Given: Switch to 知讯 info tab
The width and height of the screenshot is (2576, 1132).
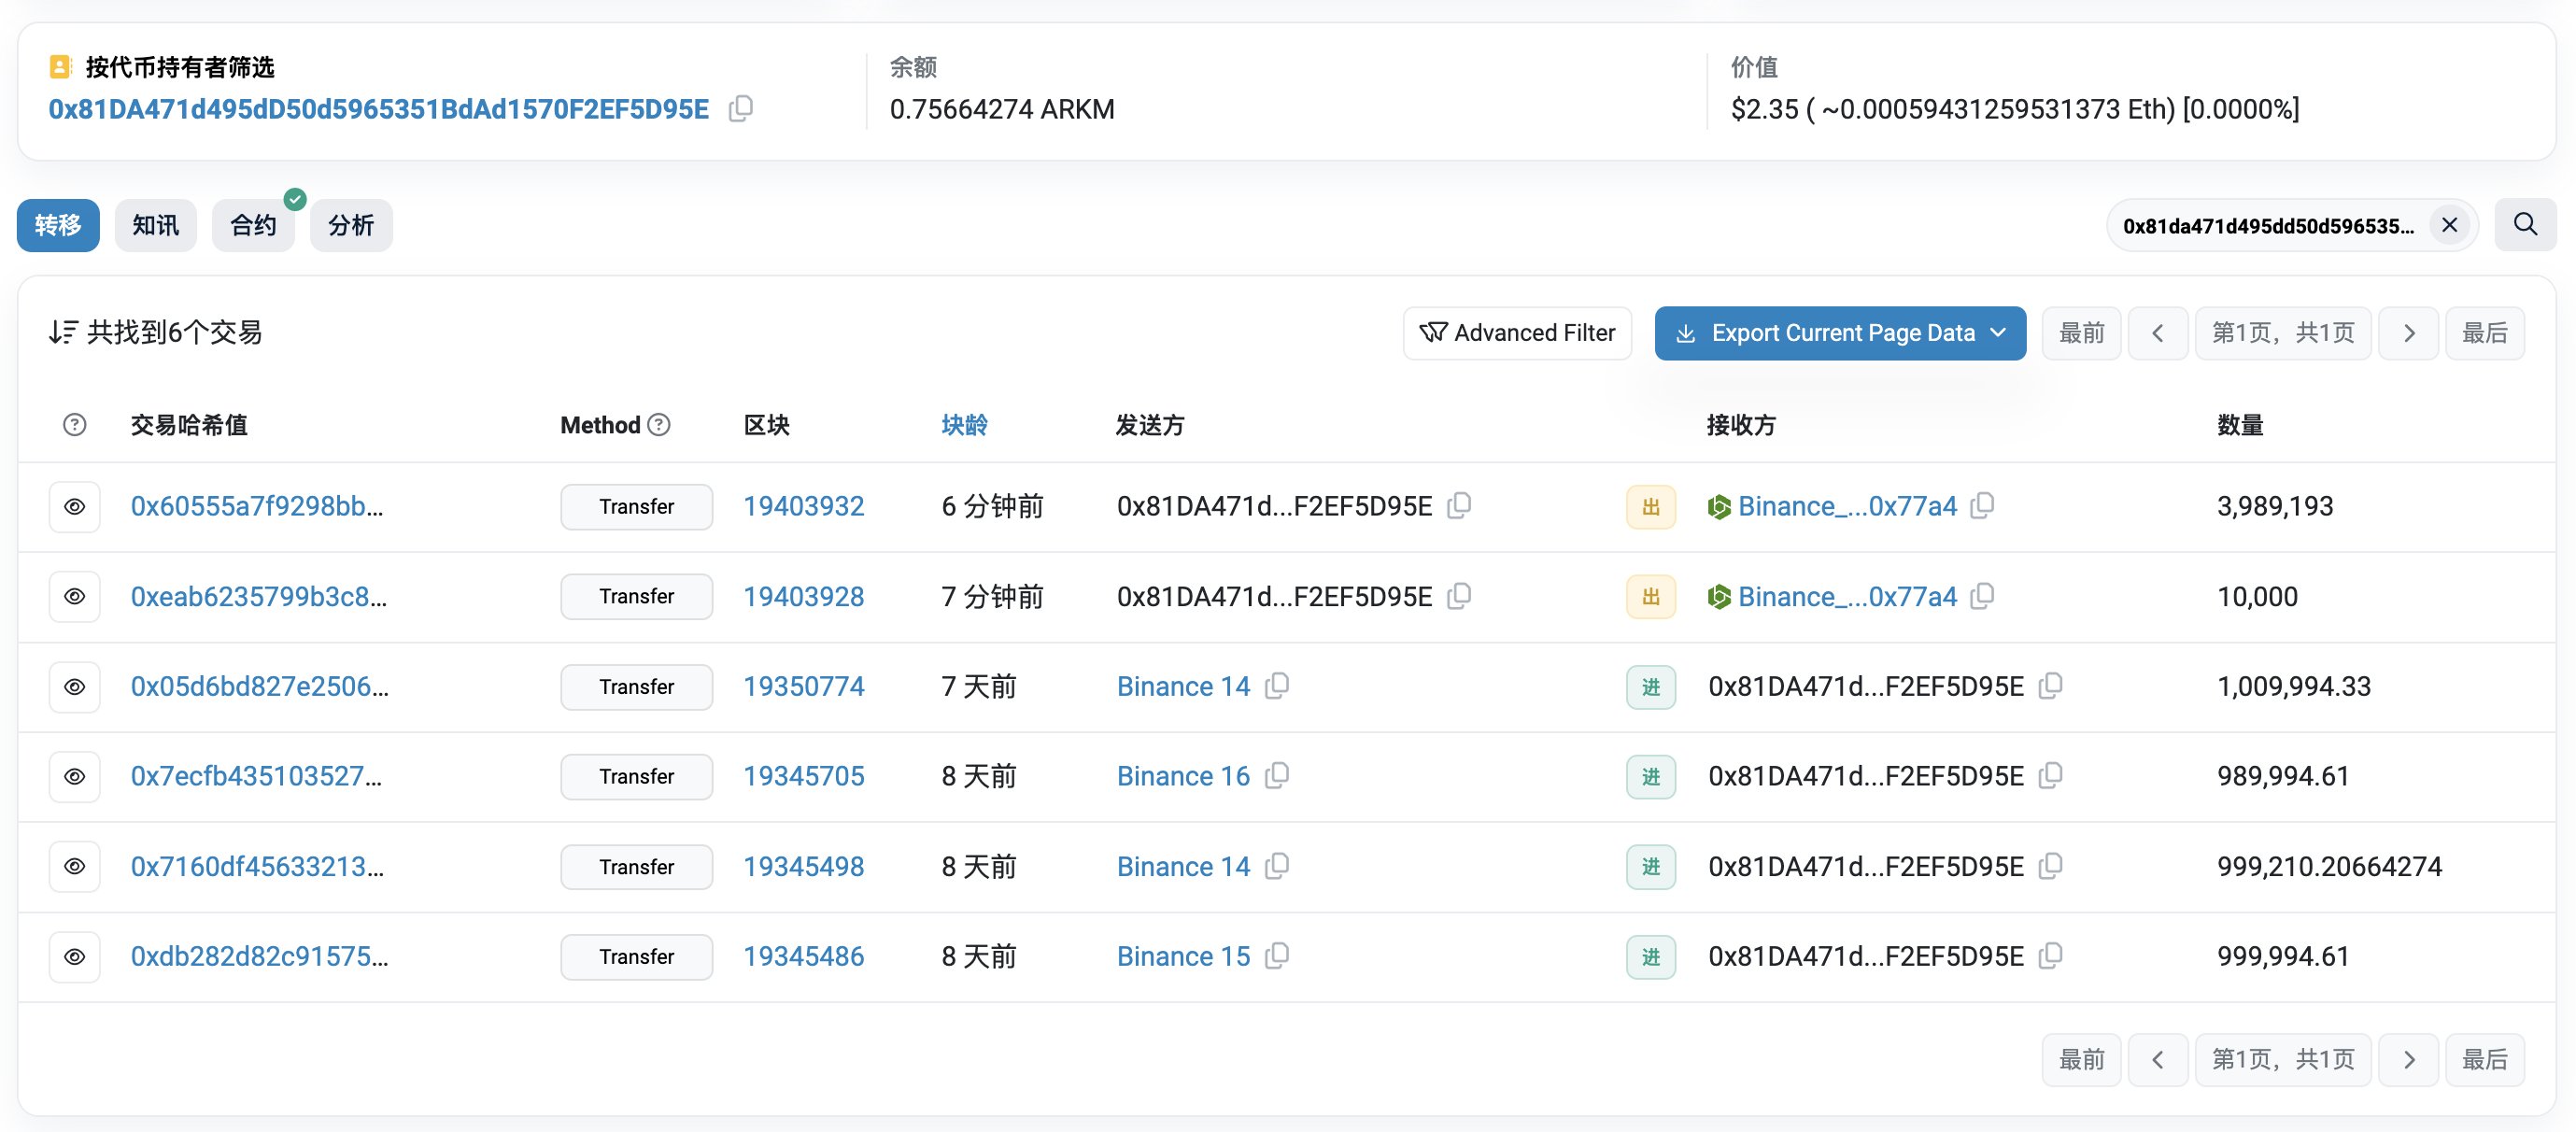Looking at the screenshot, I should pos(156,225).
